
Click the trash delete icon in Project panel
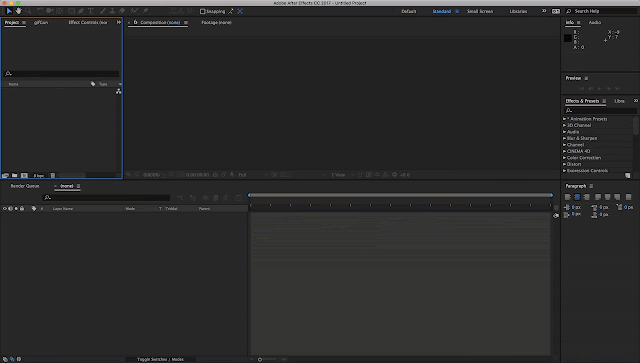pos(53,175)
